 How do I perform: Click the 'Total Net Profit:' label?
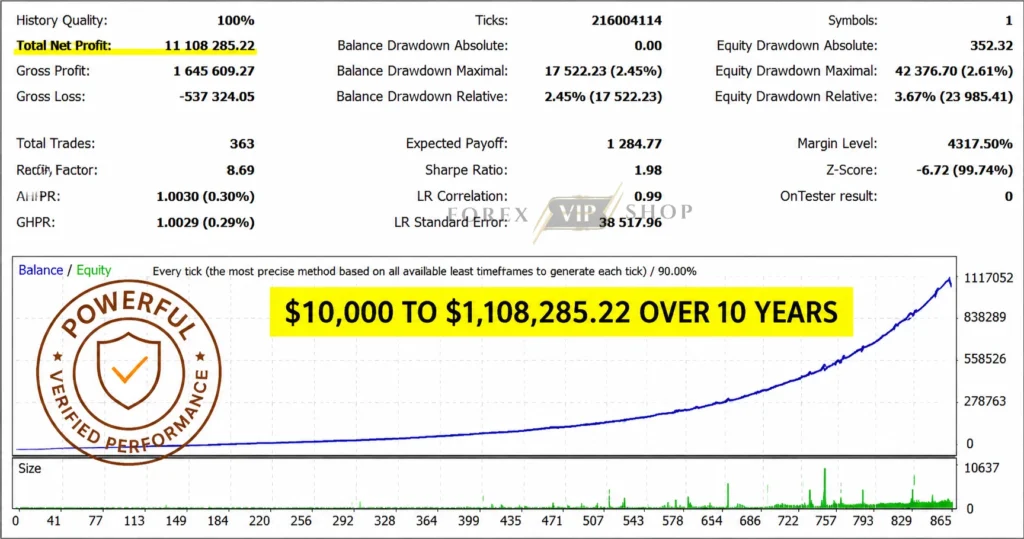[x=63, y=46]
